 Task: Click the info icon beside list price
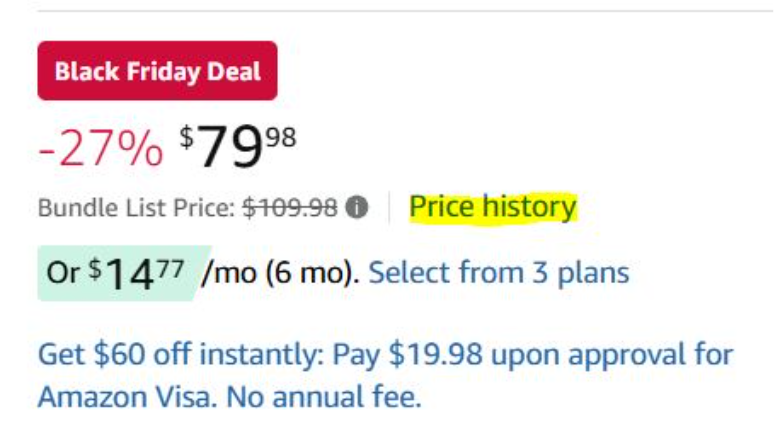tap(357, 208)
